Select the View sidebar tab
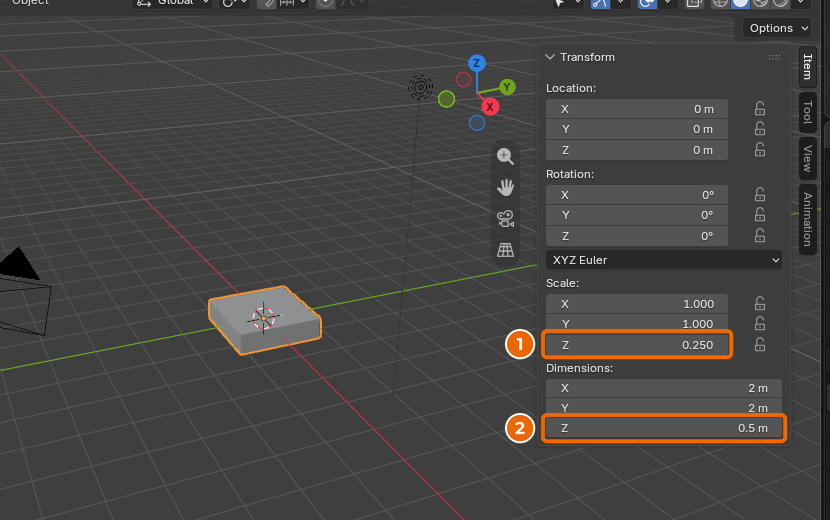830x520 pixels. [x=808, y=158]
